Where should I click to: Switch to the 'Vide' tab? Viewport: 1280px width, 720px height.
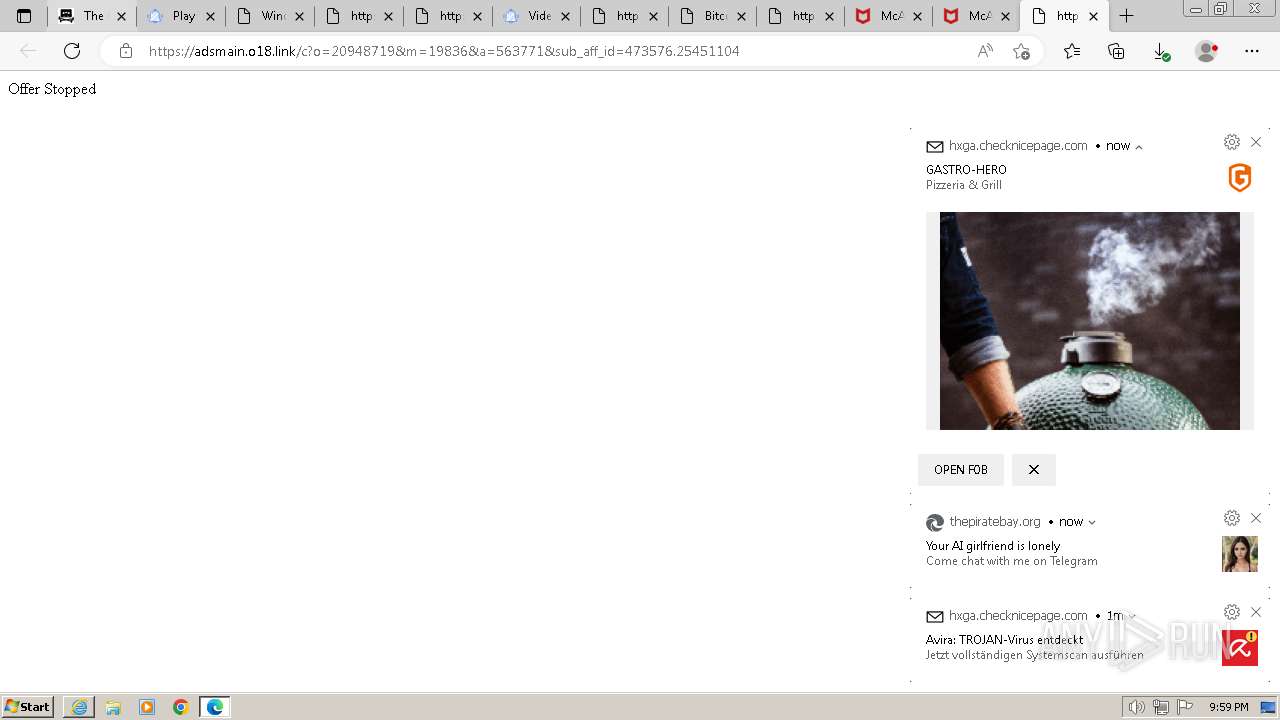pyautogui.click(x=536, y=16)
